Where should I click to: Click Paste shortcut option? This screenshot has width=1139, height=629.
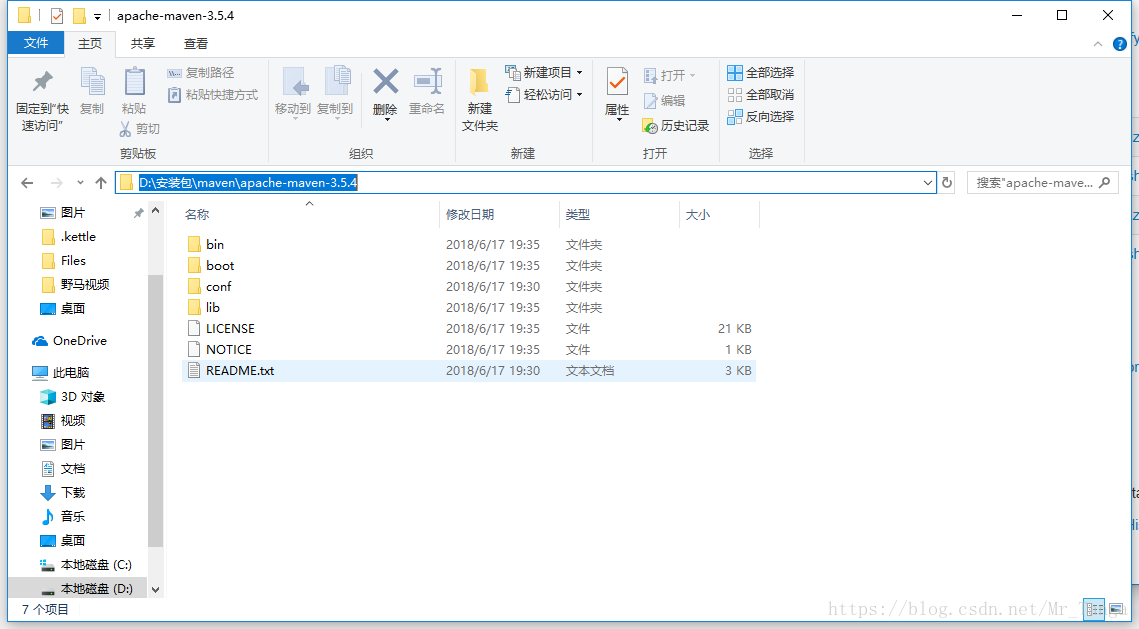point(213,94)
